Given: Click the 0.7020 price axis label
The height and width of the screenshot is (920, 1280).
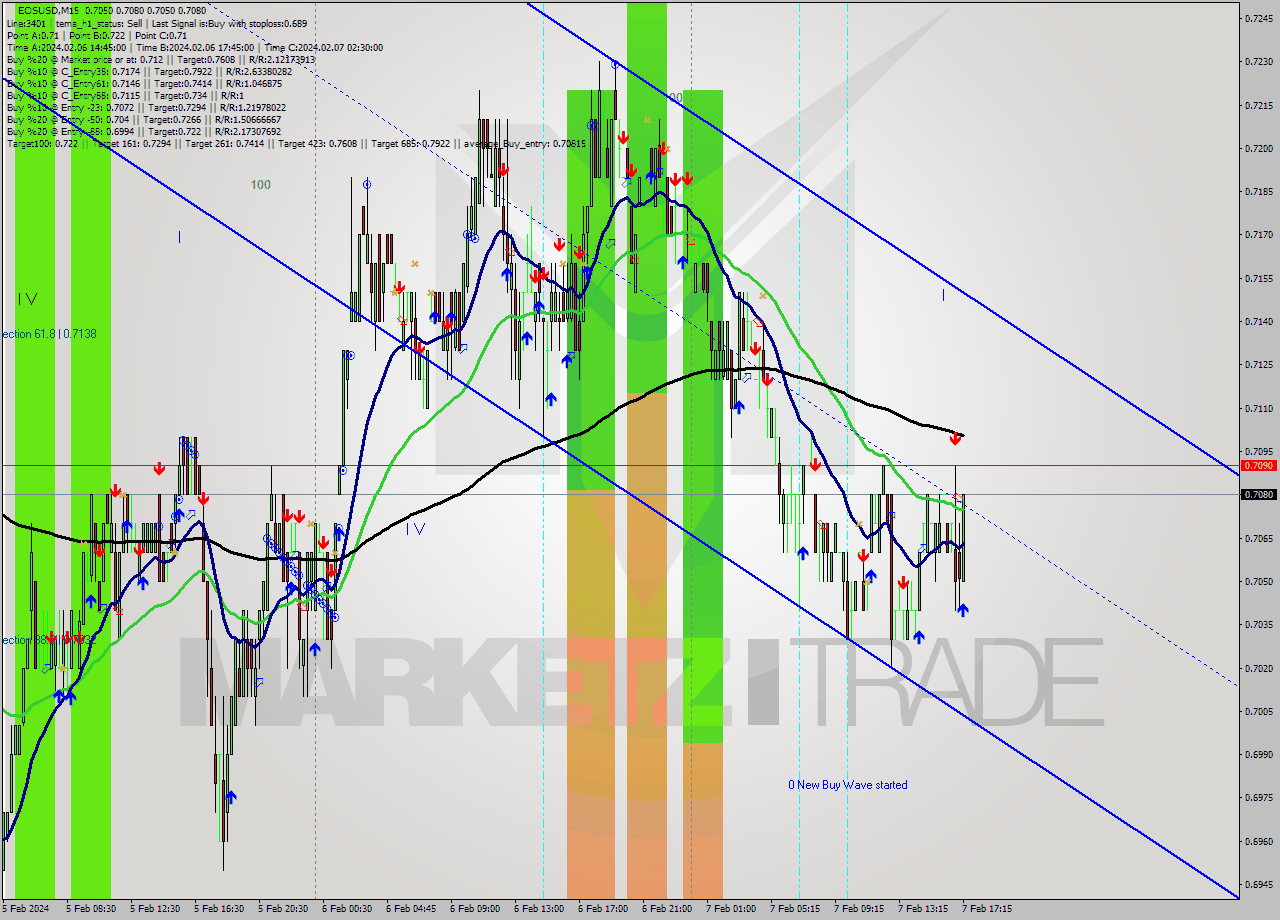Looking at the screenshot, I should [x=1258, y=668].
